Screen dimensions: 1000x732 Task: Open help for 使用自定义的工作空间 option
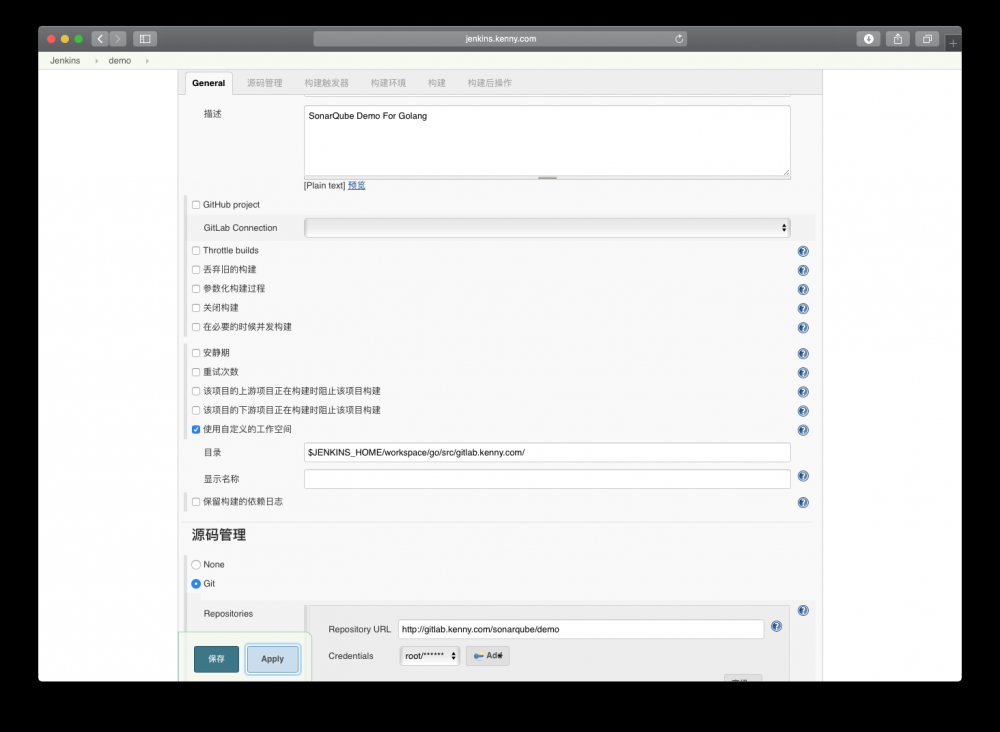(x=802, y=430)
